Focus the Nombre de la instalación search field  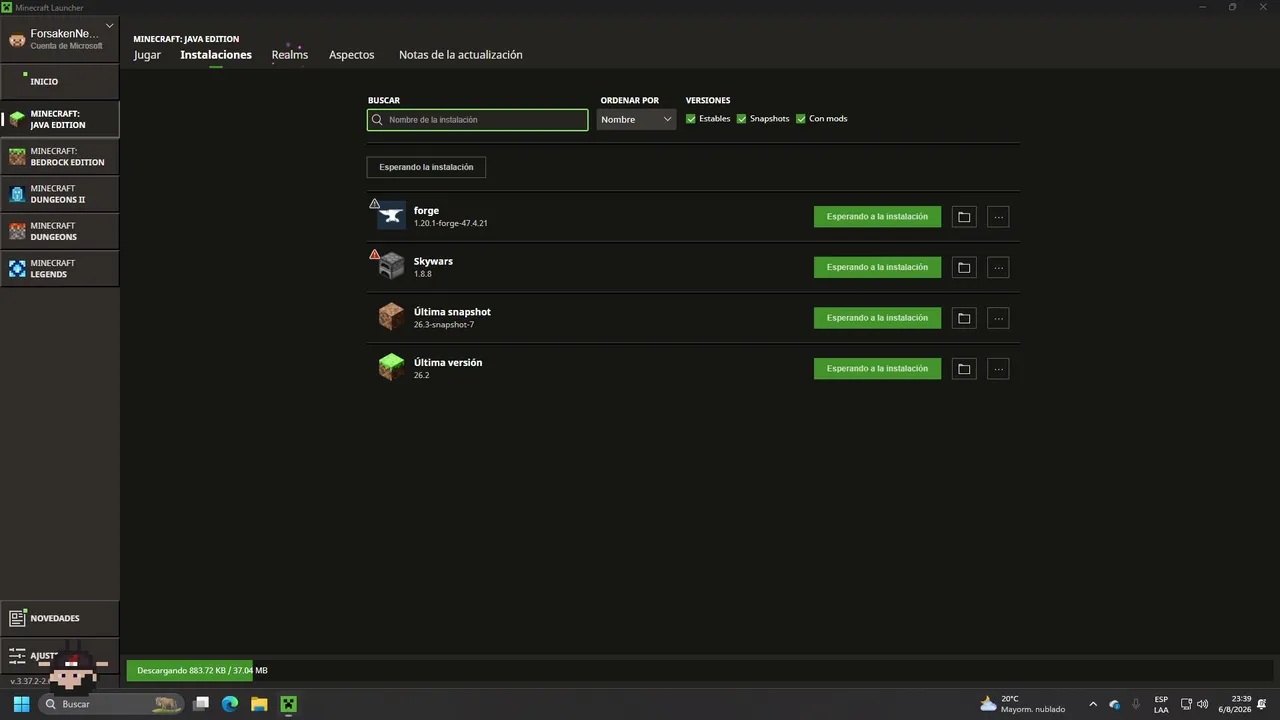[478, 120]
